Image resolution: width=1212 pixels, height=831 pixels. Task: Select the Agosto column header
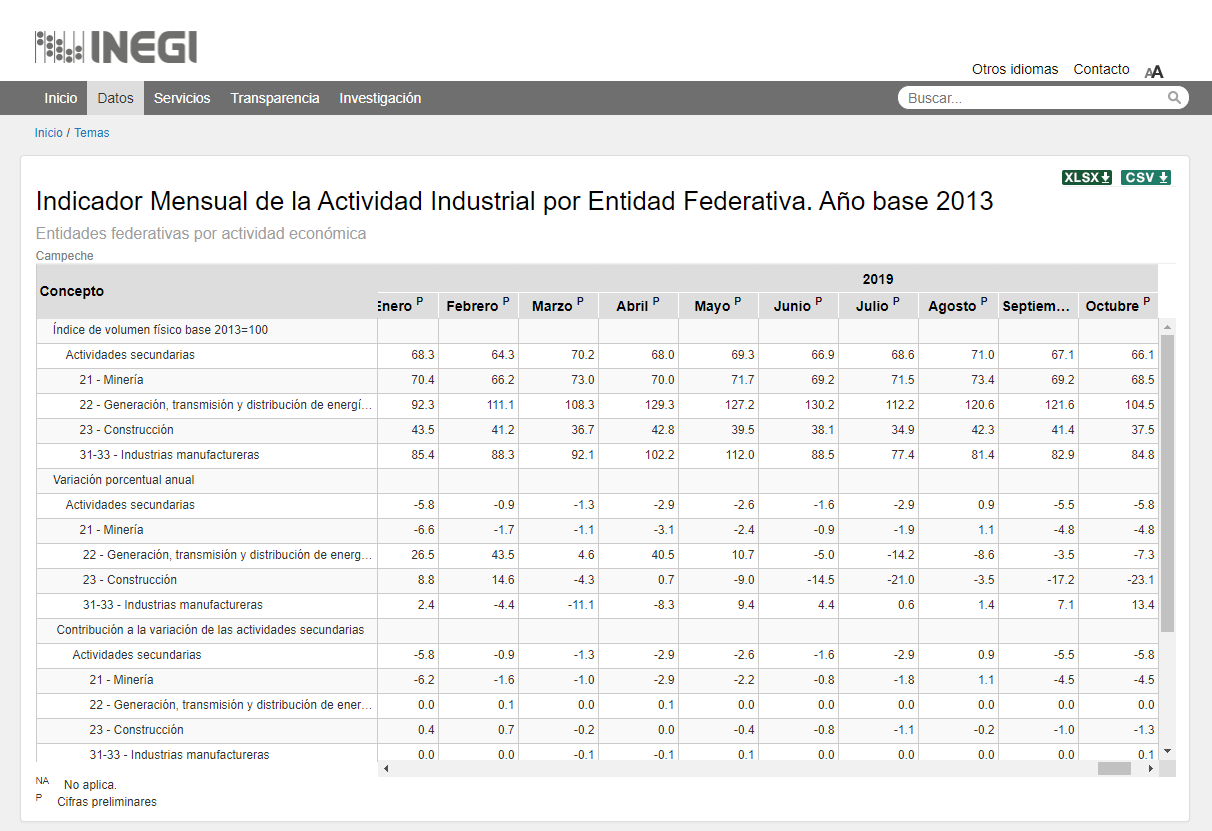click(x=958, y=306)
